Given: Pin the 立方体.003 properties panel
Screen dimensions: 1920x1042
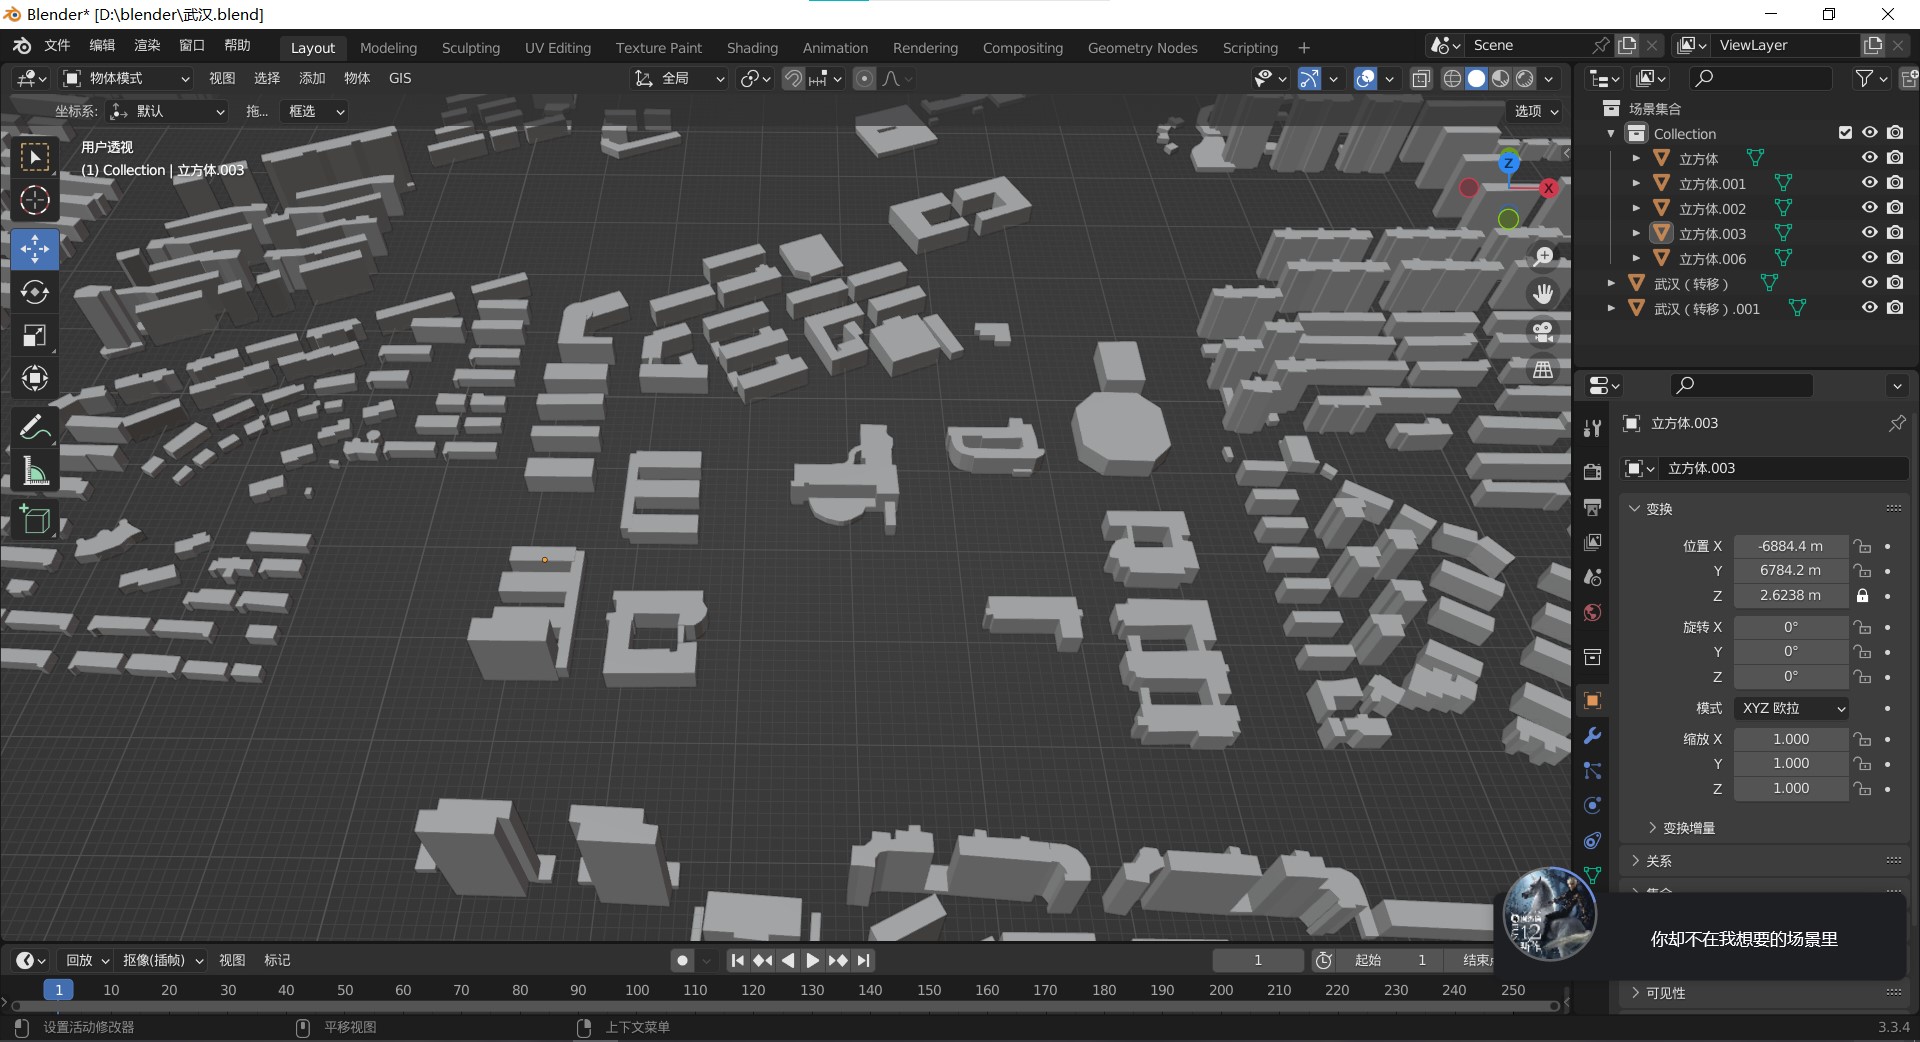Looking at the screenshot, I should pyautogui.click(x=1897, y=423).
